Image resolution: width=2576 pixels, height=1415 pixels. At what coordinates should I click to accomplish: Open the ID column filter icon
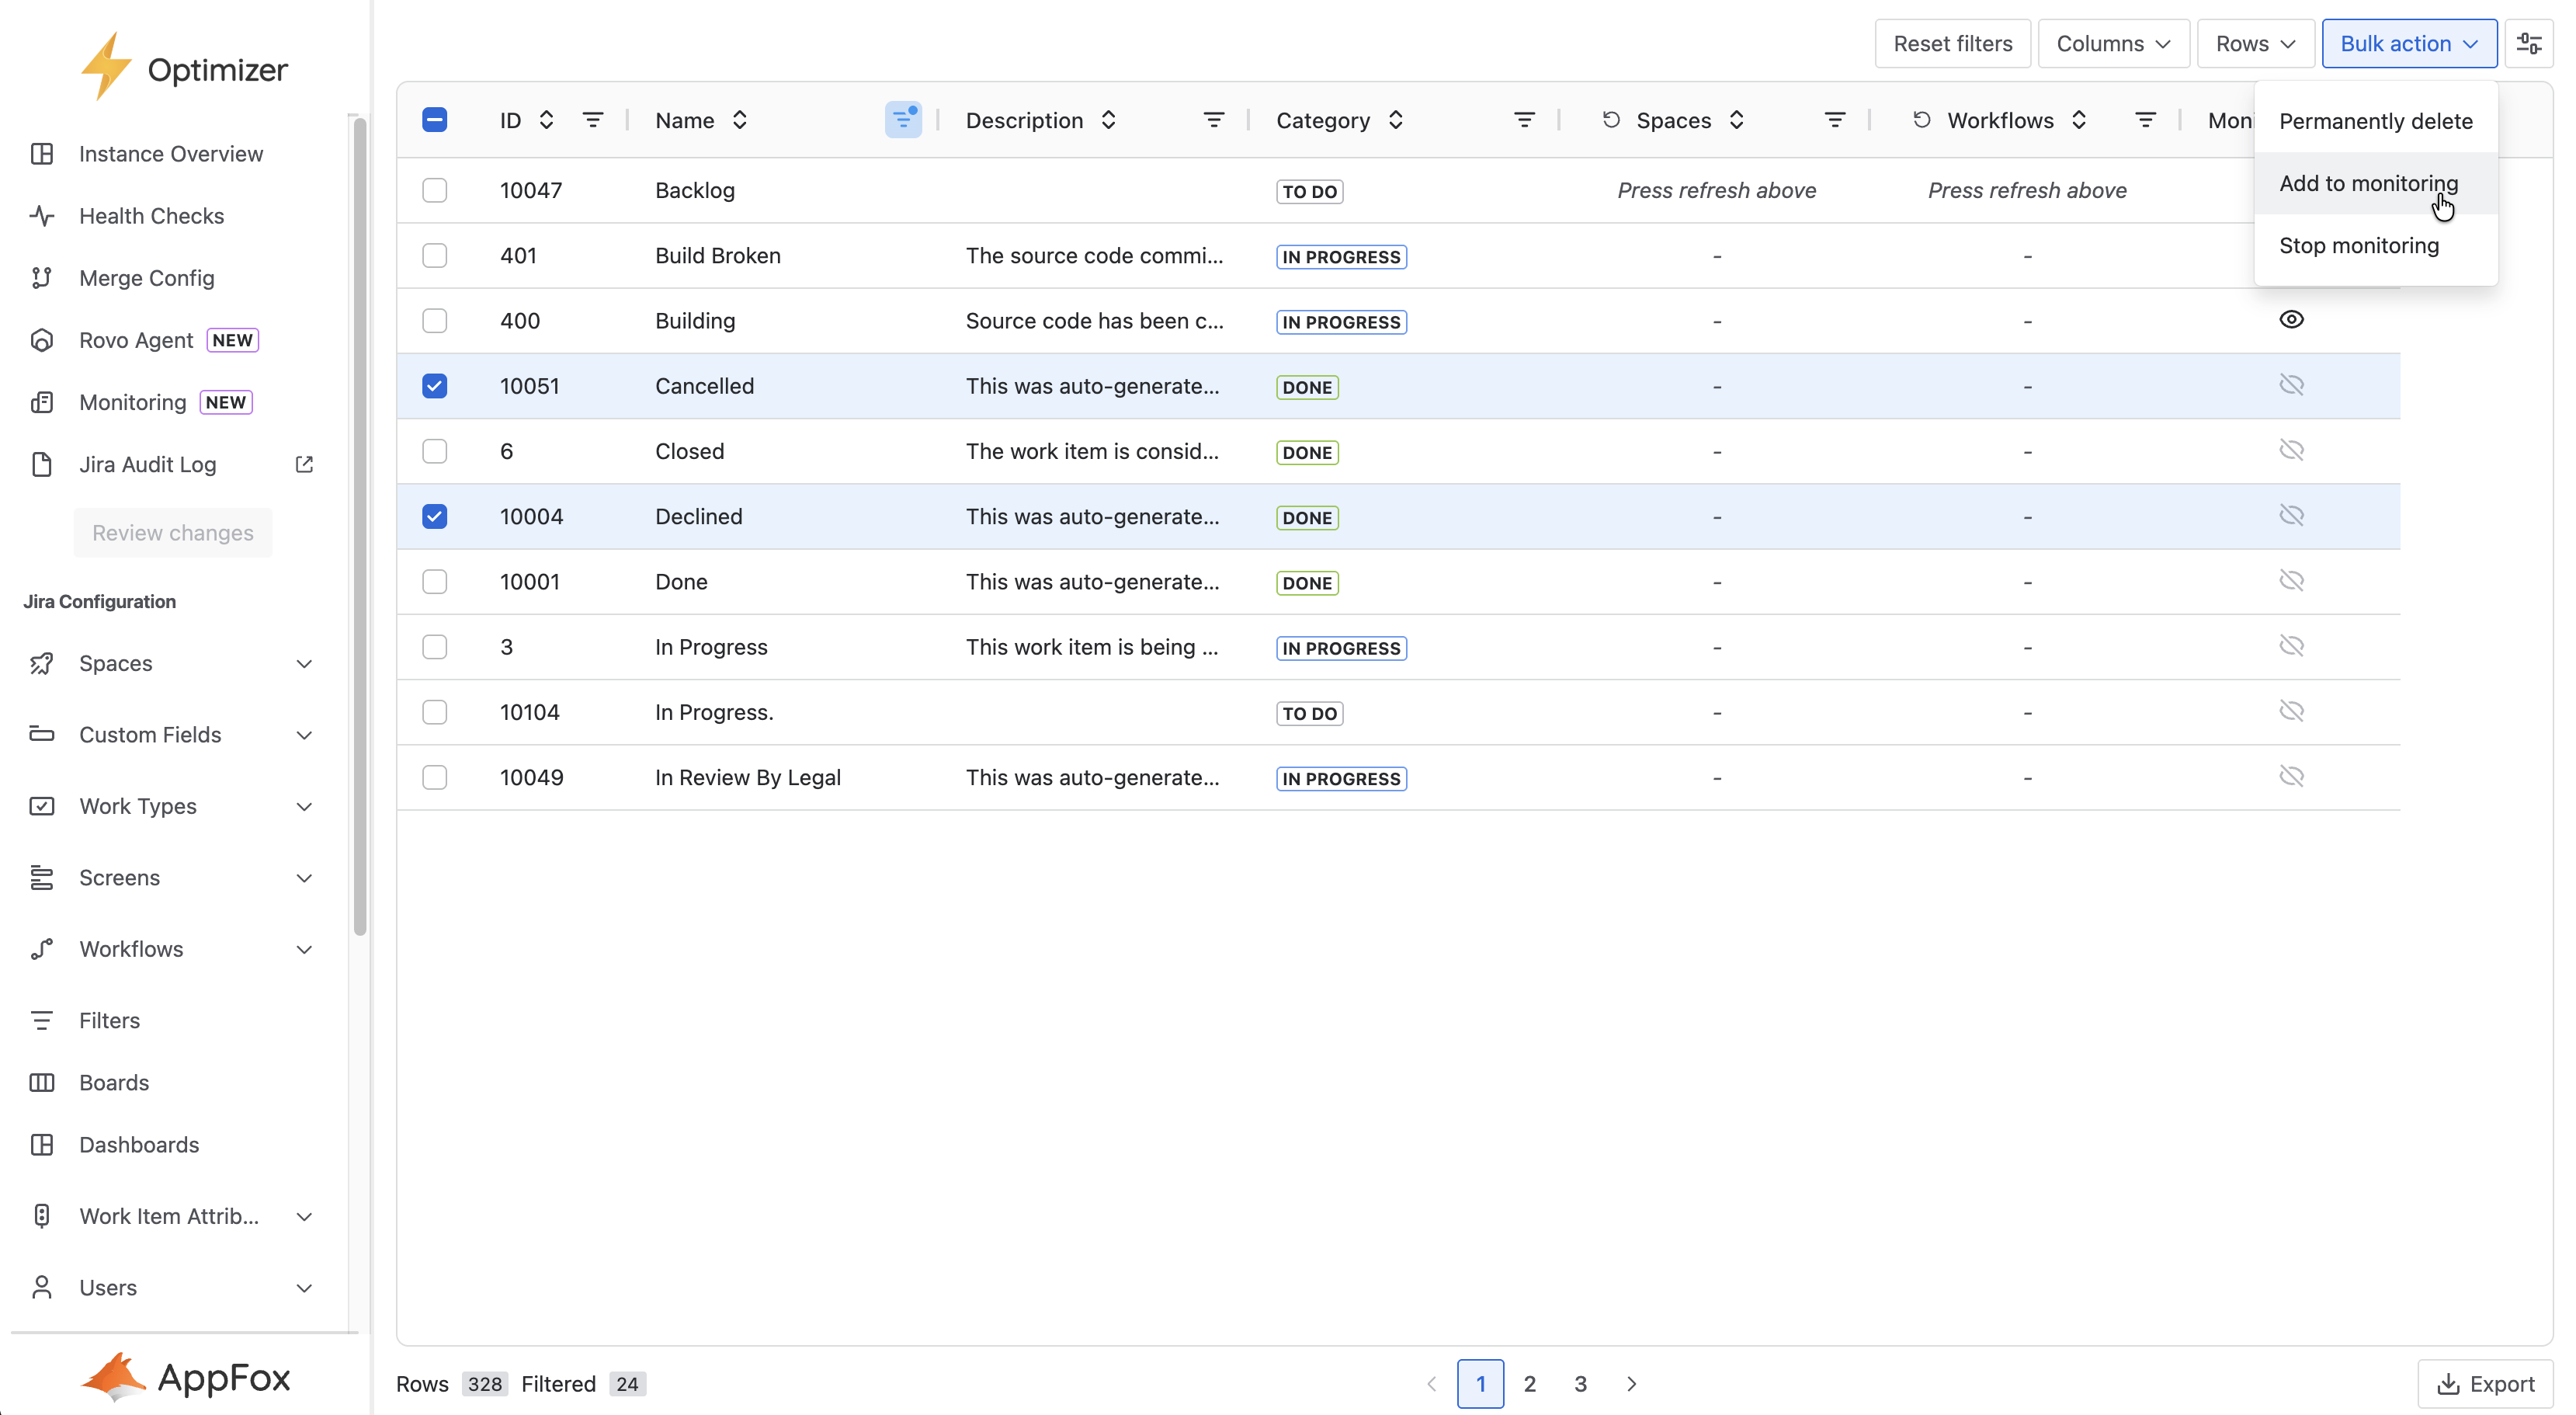tap(593, 120)
